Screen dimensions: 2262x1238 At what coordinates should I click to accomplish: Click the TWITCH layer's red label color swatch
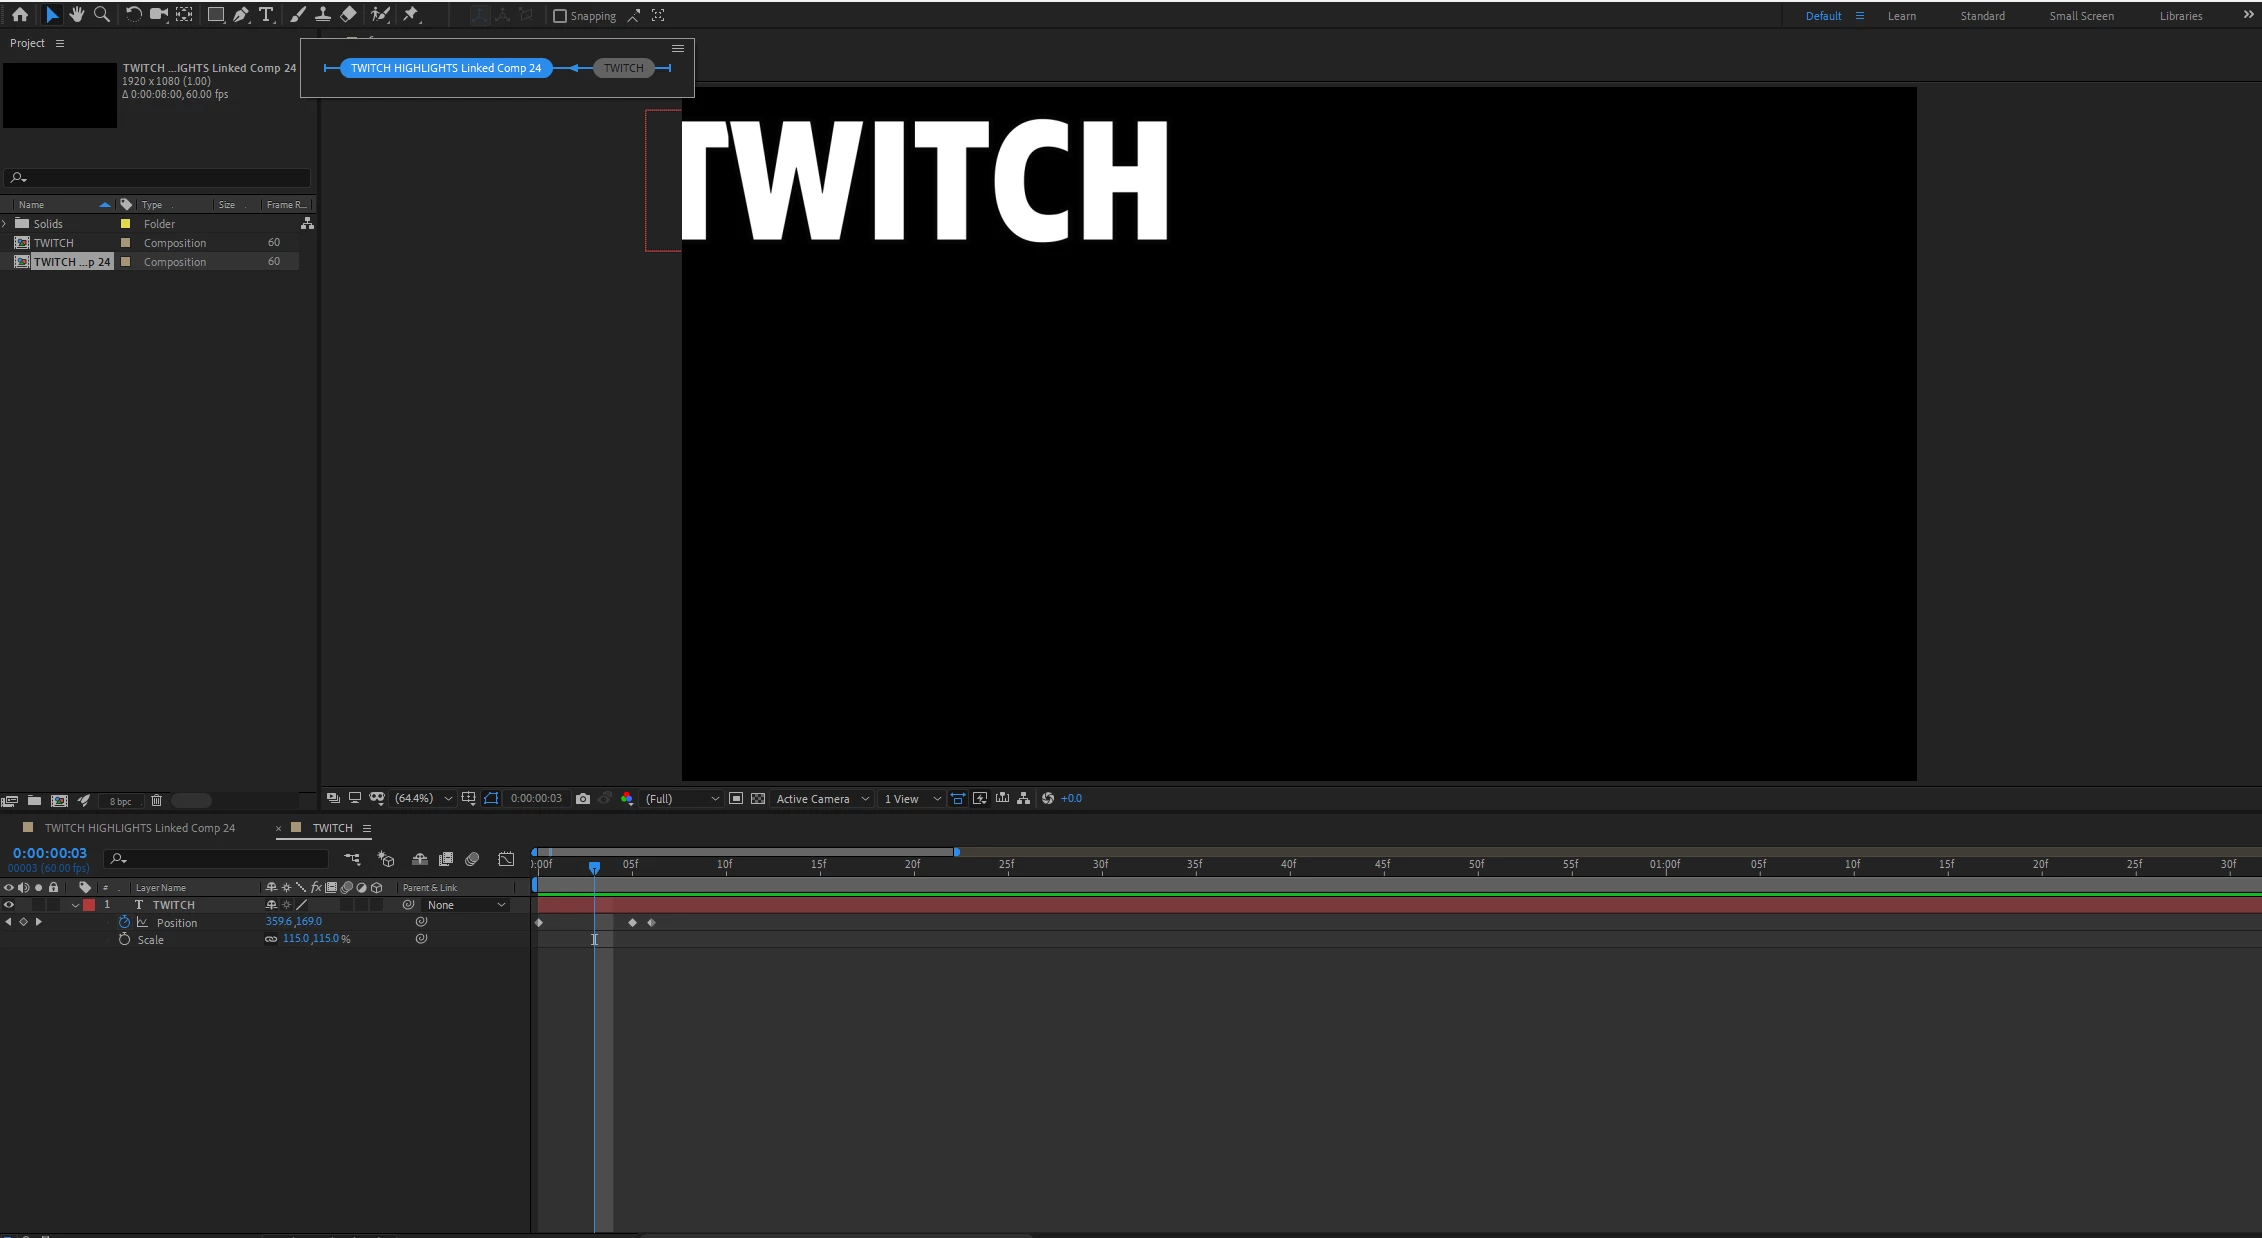89,905
